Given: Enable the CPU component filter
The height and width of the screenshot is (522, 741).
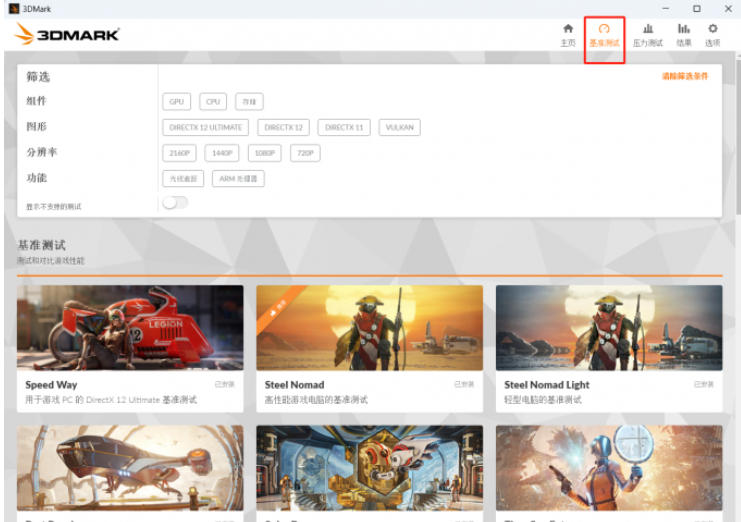Looking at the screenshot, I should tap(213, 101).
